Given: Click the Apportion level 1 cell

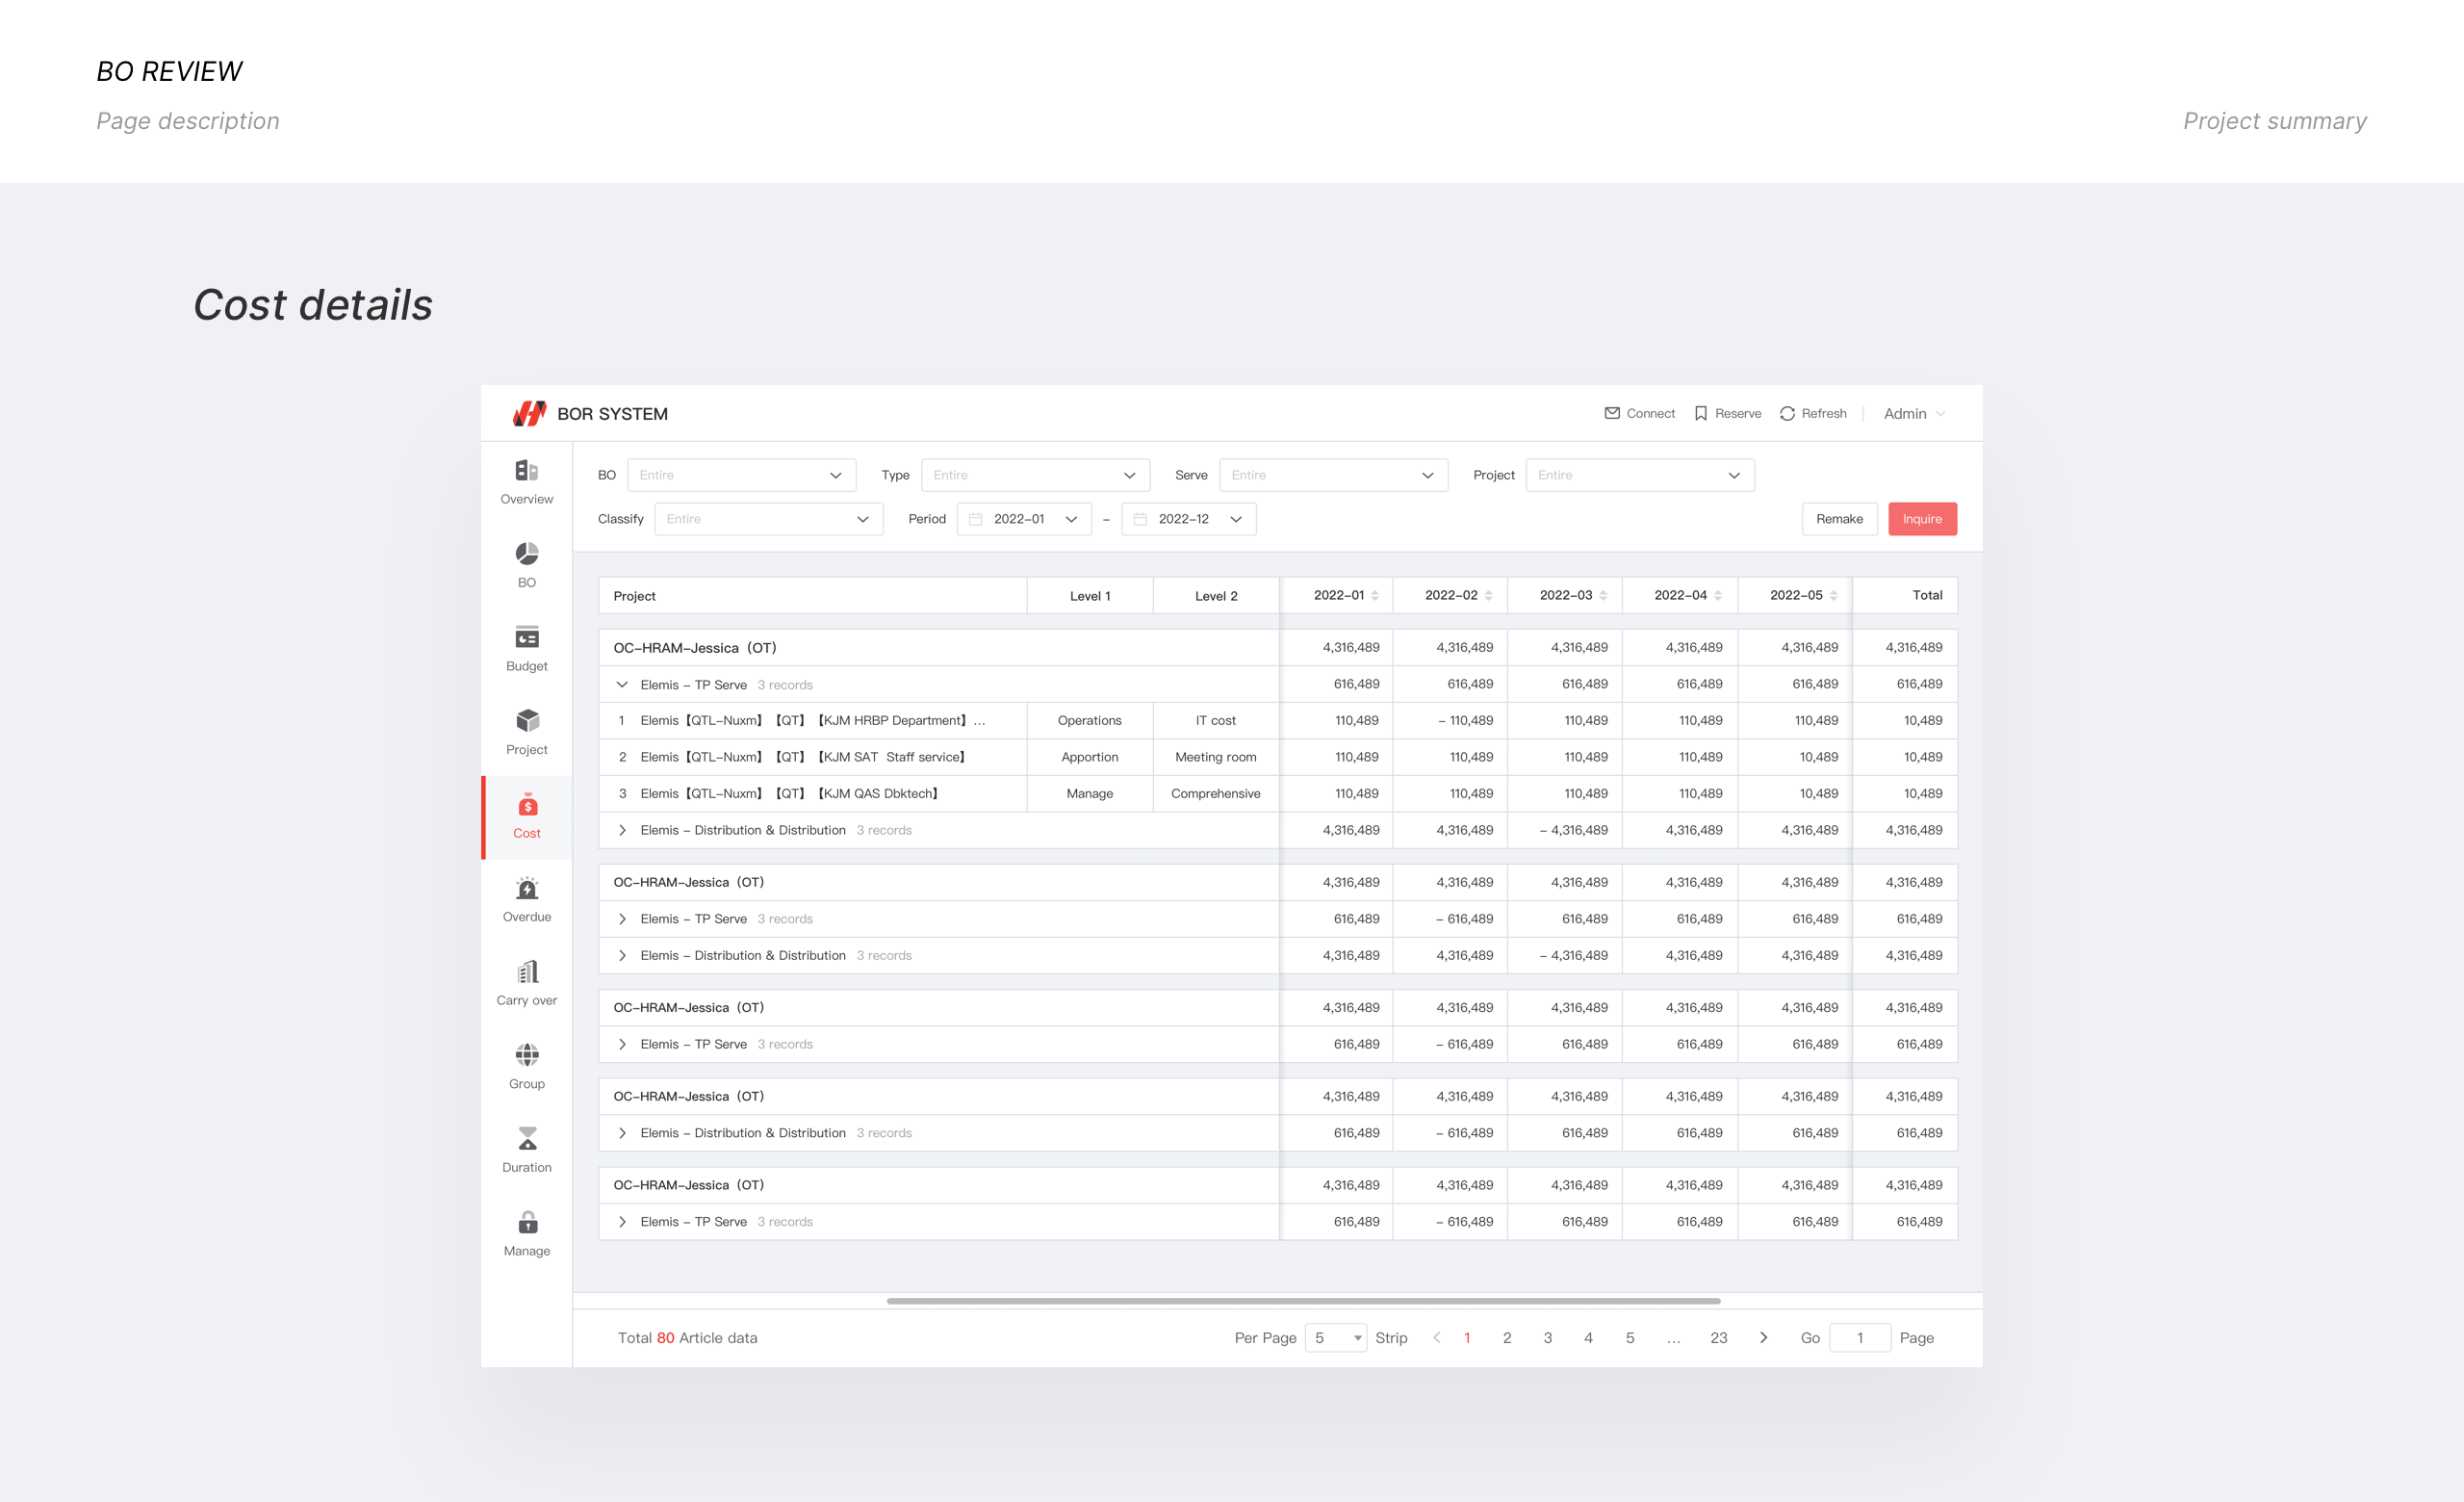Looking at the screenshot, I should [1090, 757].
